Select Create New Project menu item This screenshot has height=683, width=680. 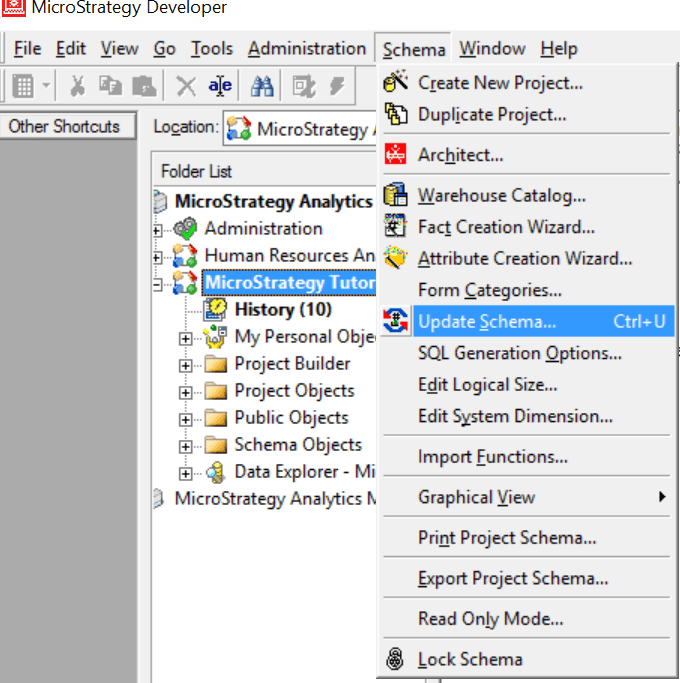[x=500, y=83]
